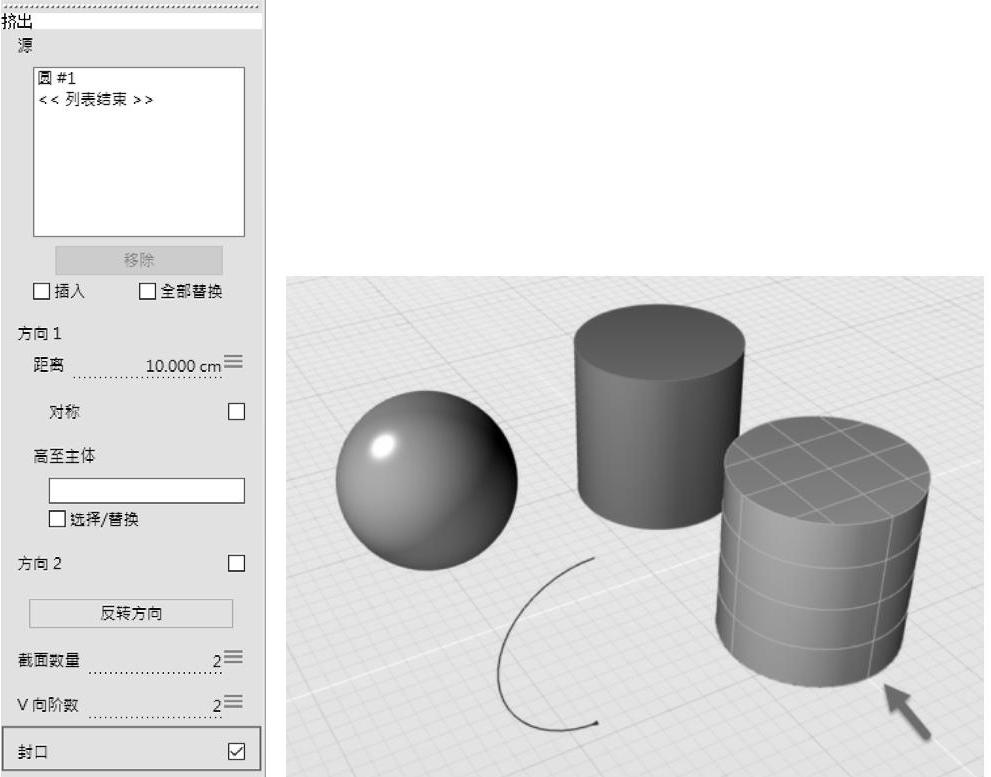Open the V 向阶数 options menu icon
The width and height of the screenshot is (991, 777).
point(233,701)
